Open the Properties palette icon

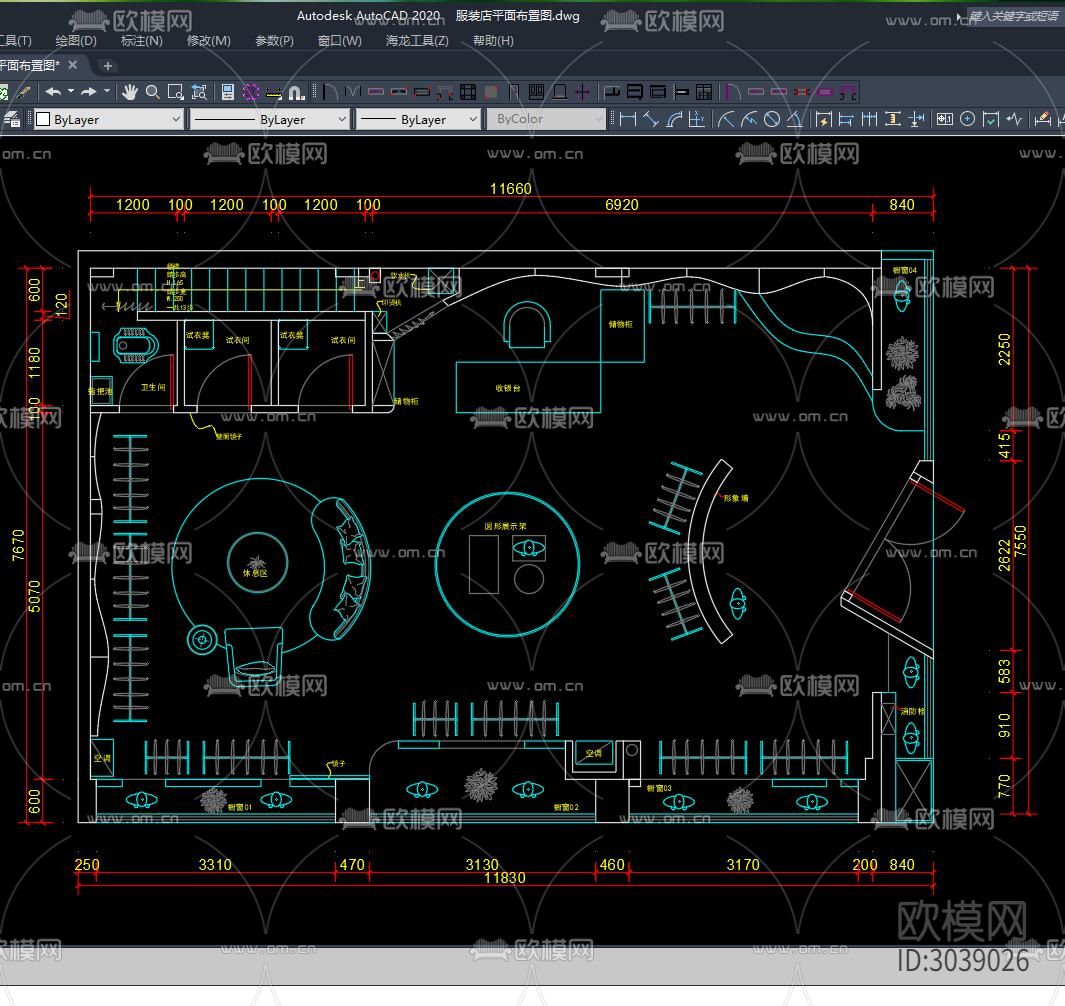[228, 92]
